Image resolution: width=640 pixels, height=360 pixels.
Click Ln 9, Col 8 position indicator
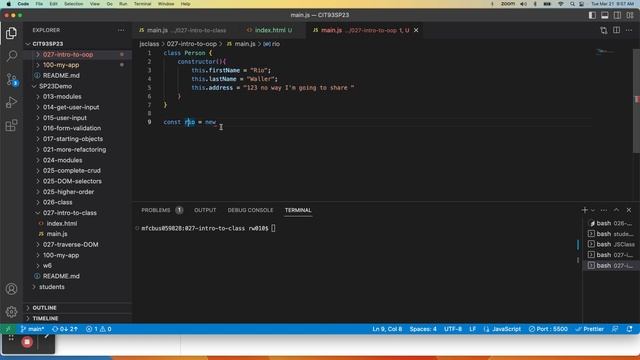(387, 329)
